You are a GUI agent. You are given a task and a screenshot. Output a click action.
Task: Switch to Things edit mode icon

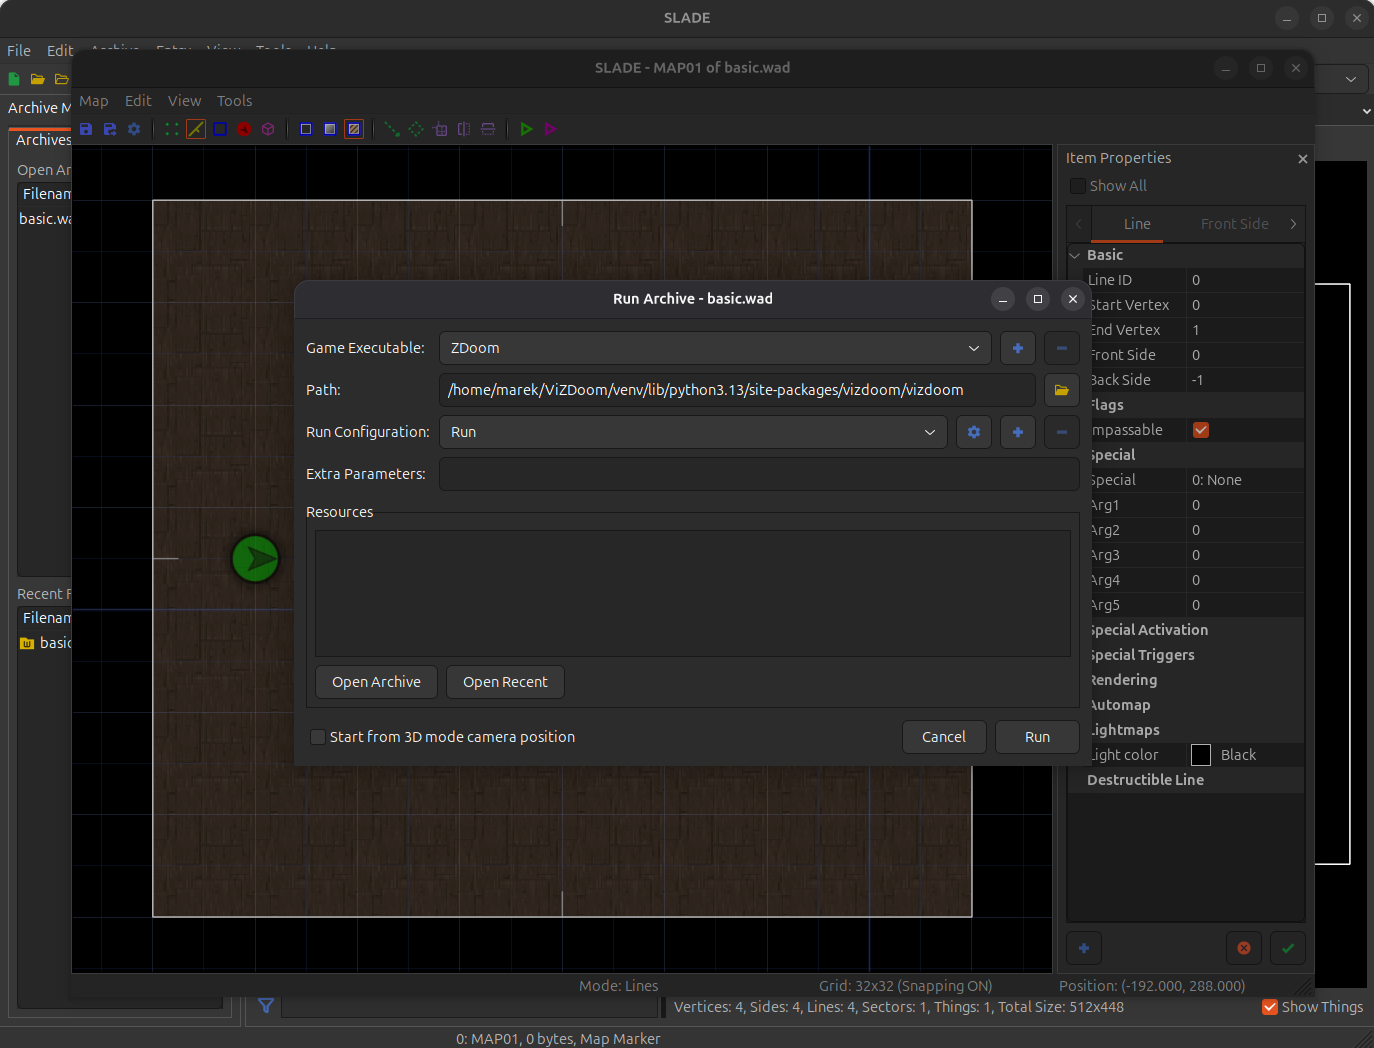[244, 129]
